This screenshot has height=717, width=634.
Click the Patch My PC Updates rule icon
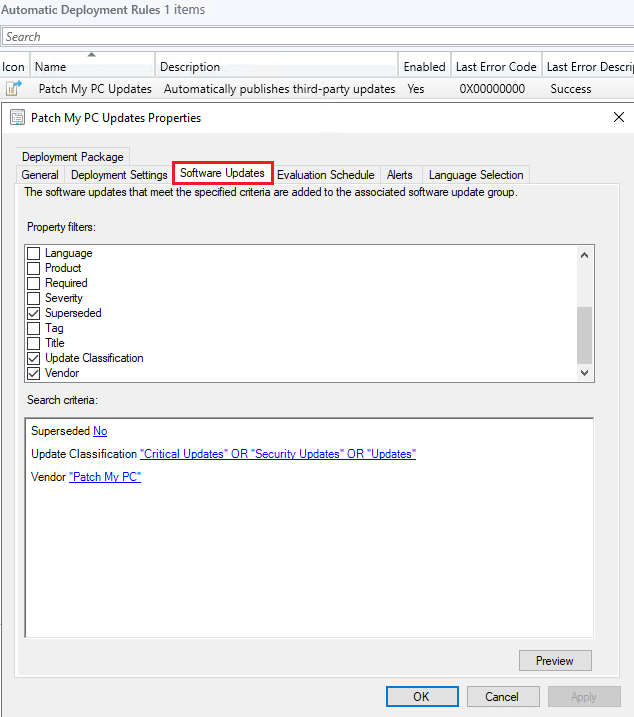click(14, 88)
